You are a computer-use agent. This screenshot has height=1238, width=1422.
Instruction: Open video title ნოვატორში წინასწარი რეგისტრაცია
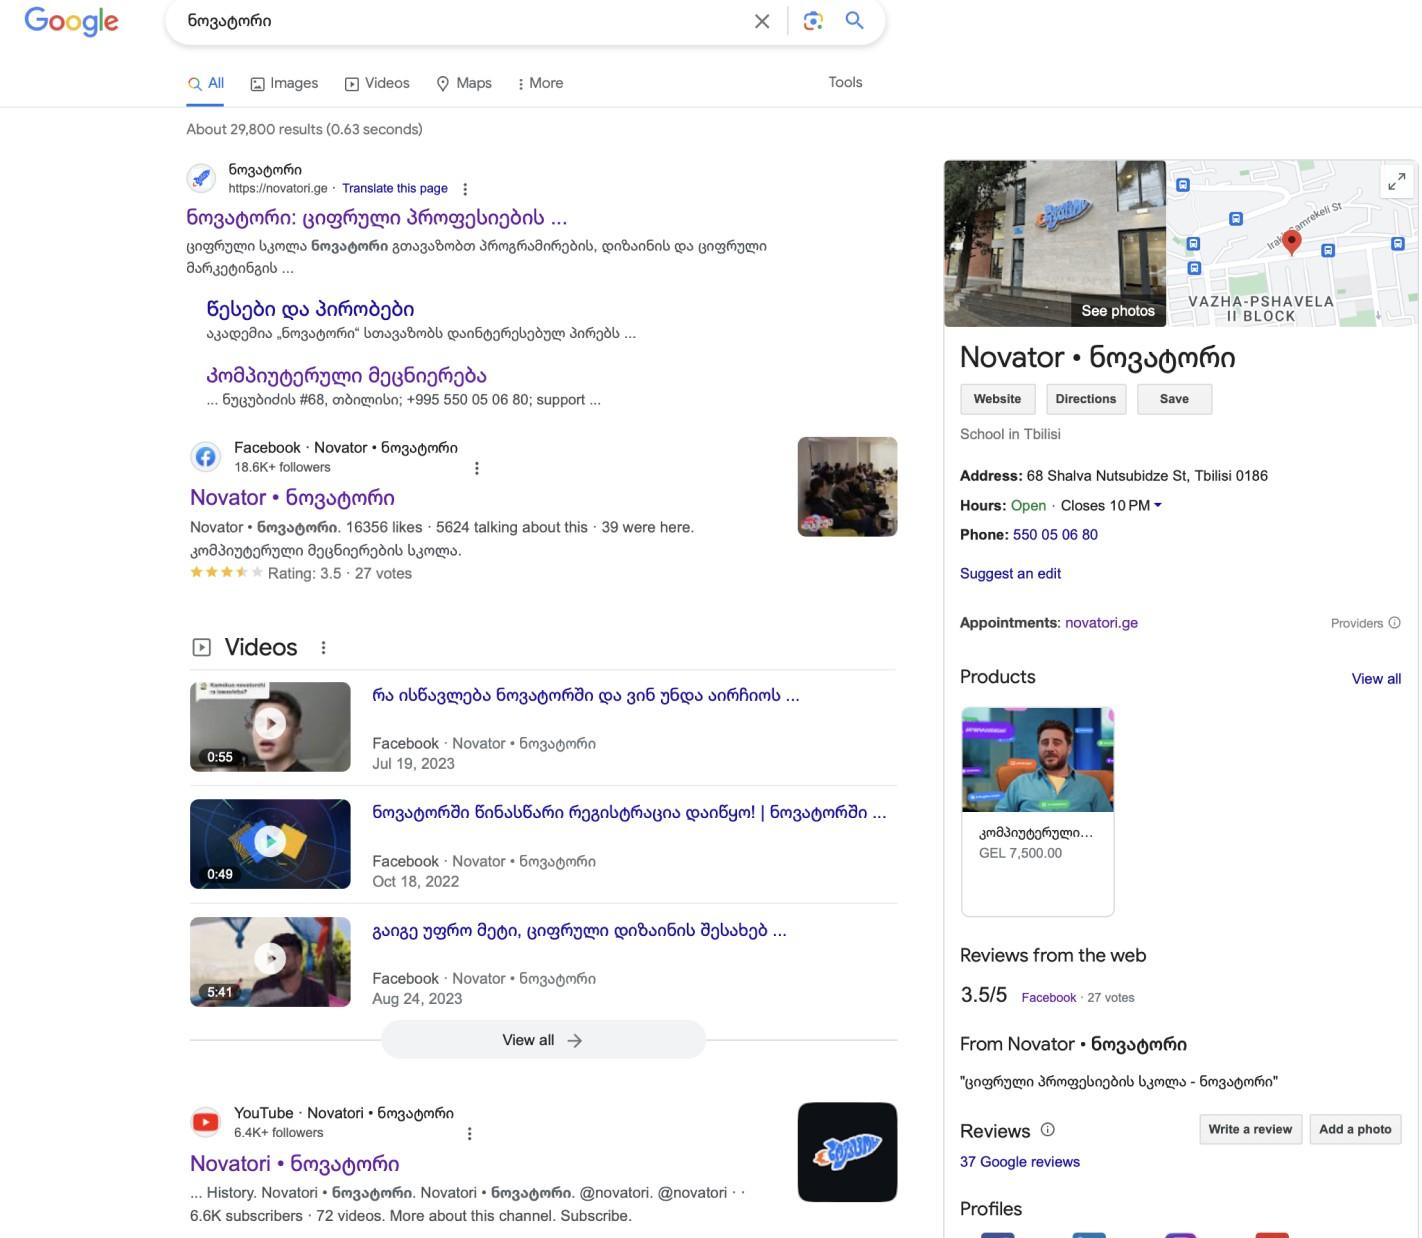[629, 813]
